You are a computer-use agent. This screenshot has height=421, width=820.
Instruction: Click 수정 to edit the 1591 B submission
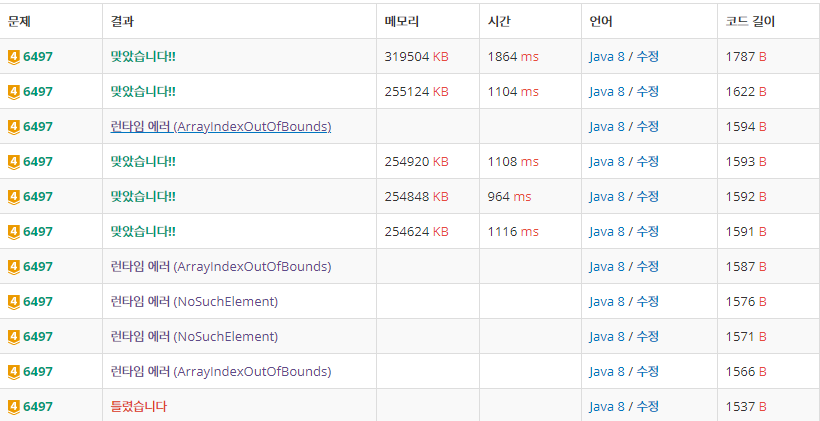pos(647,232)
